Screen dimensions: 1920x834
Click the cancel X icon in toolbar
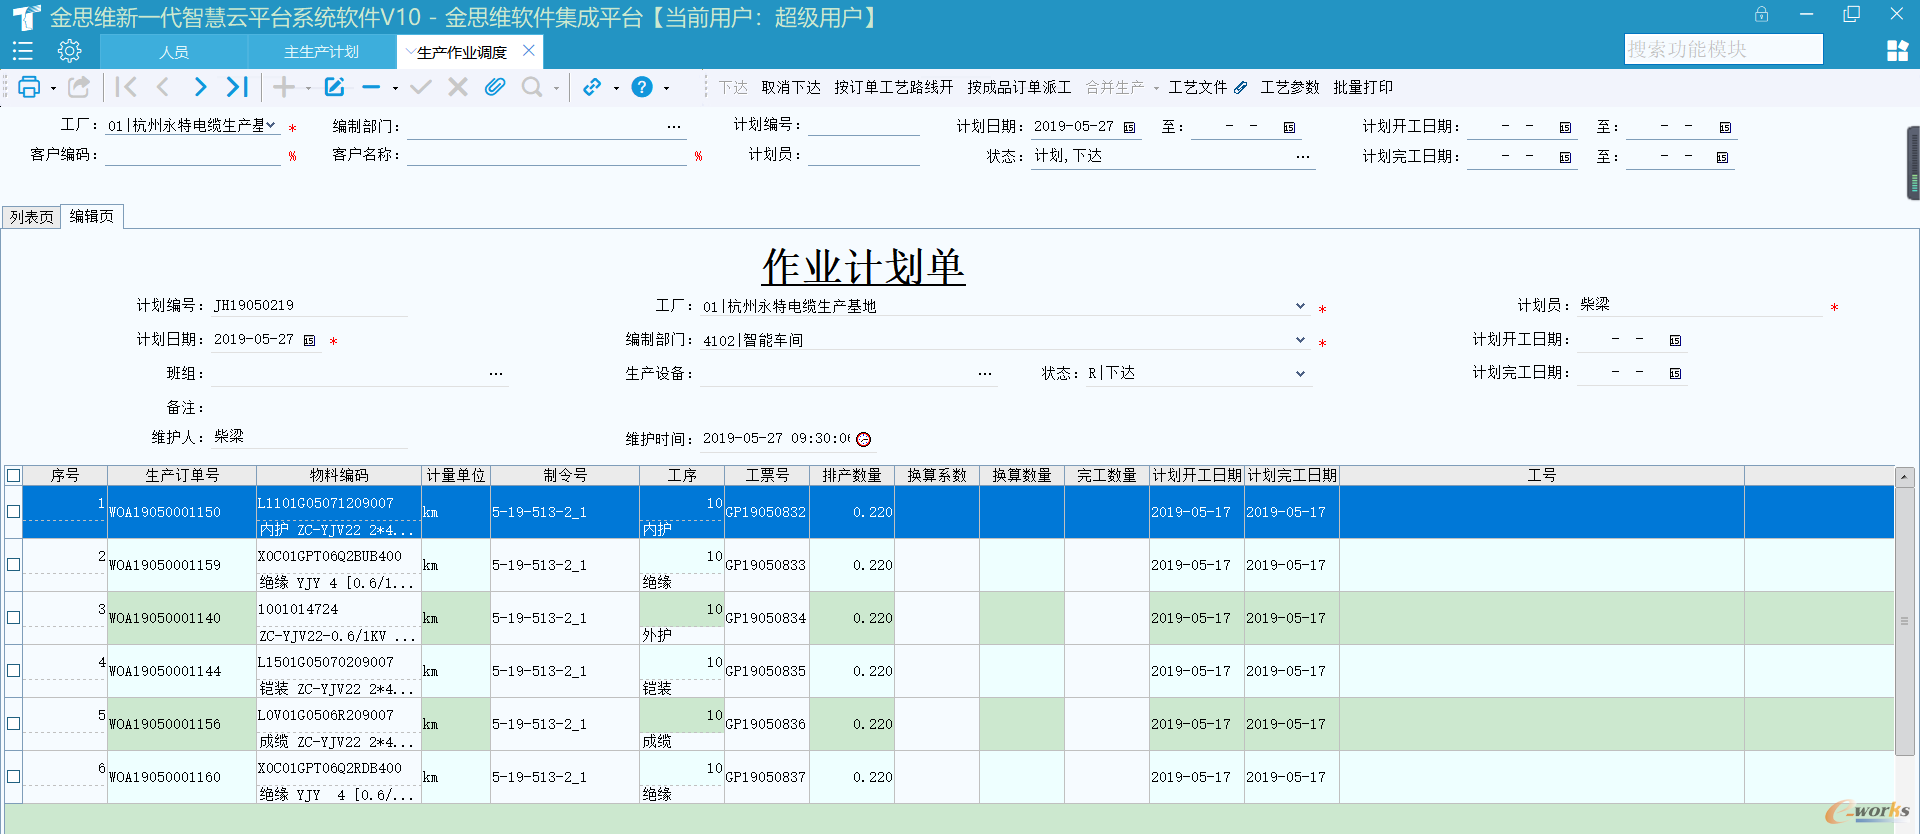458,87
